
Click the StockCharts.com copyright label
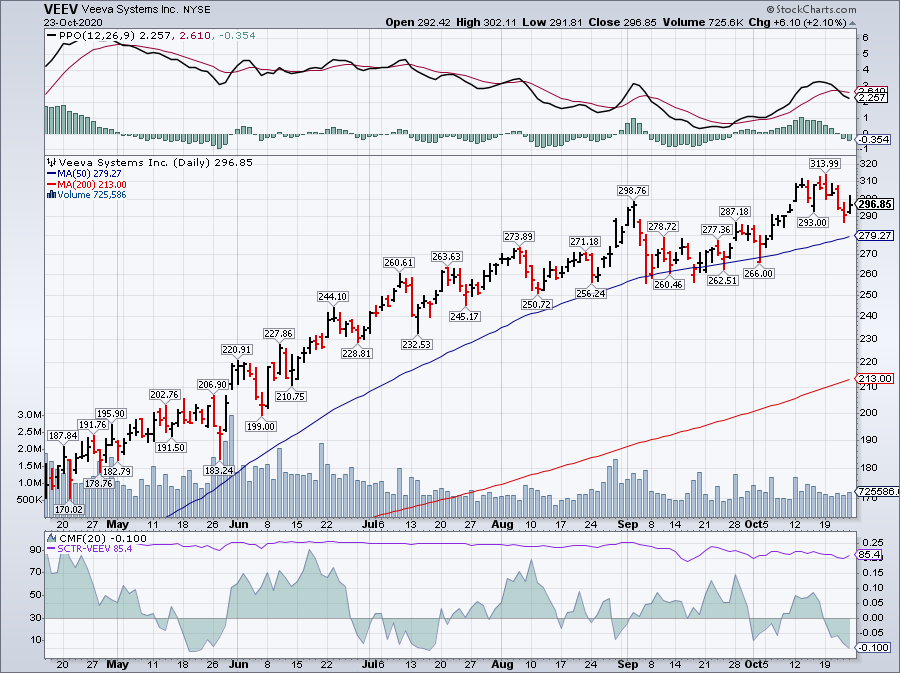[x=811, y=9]
